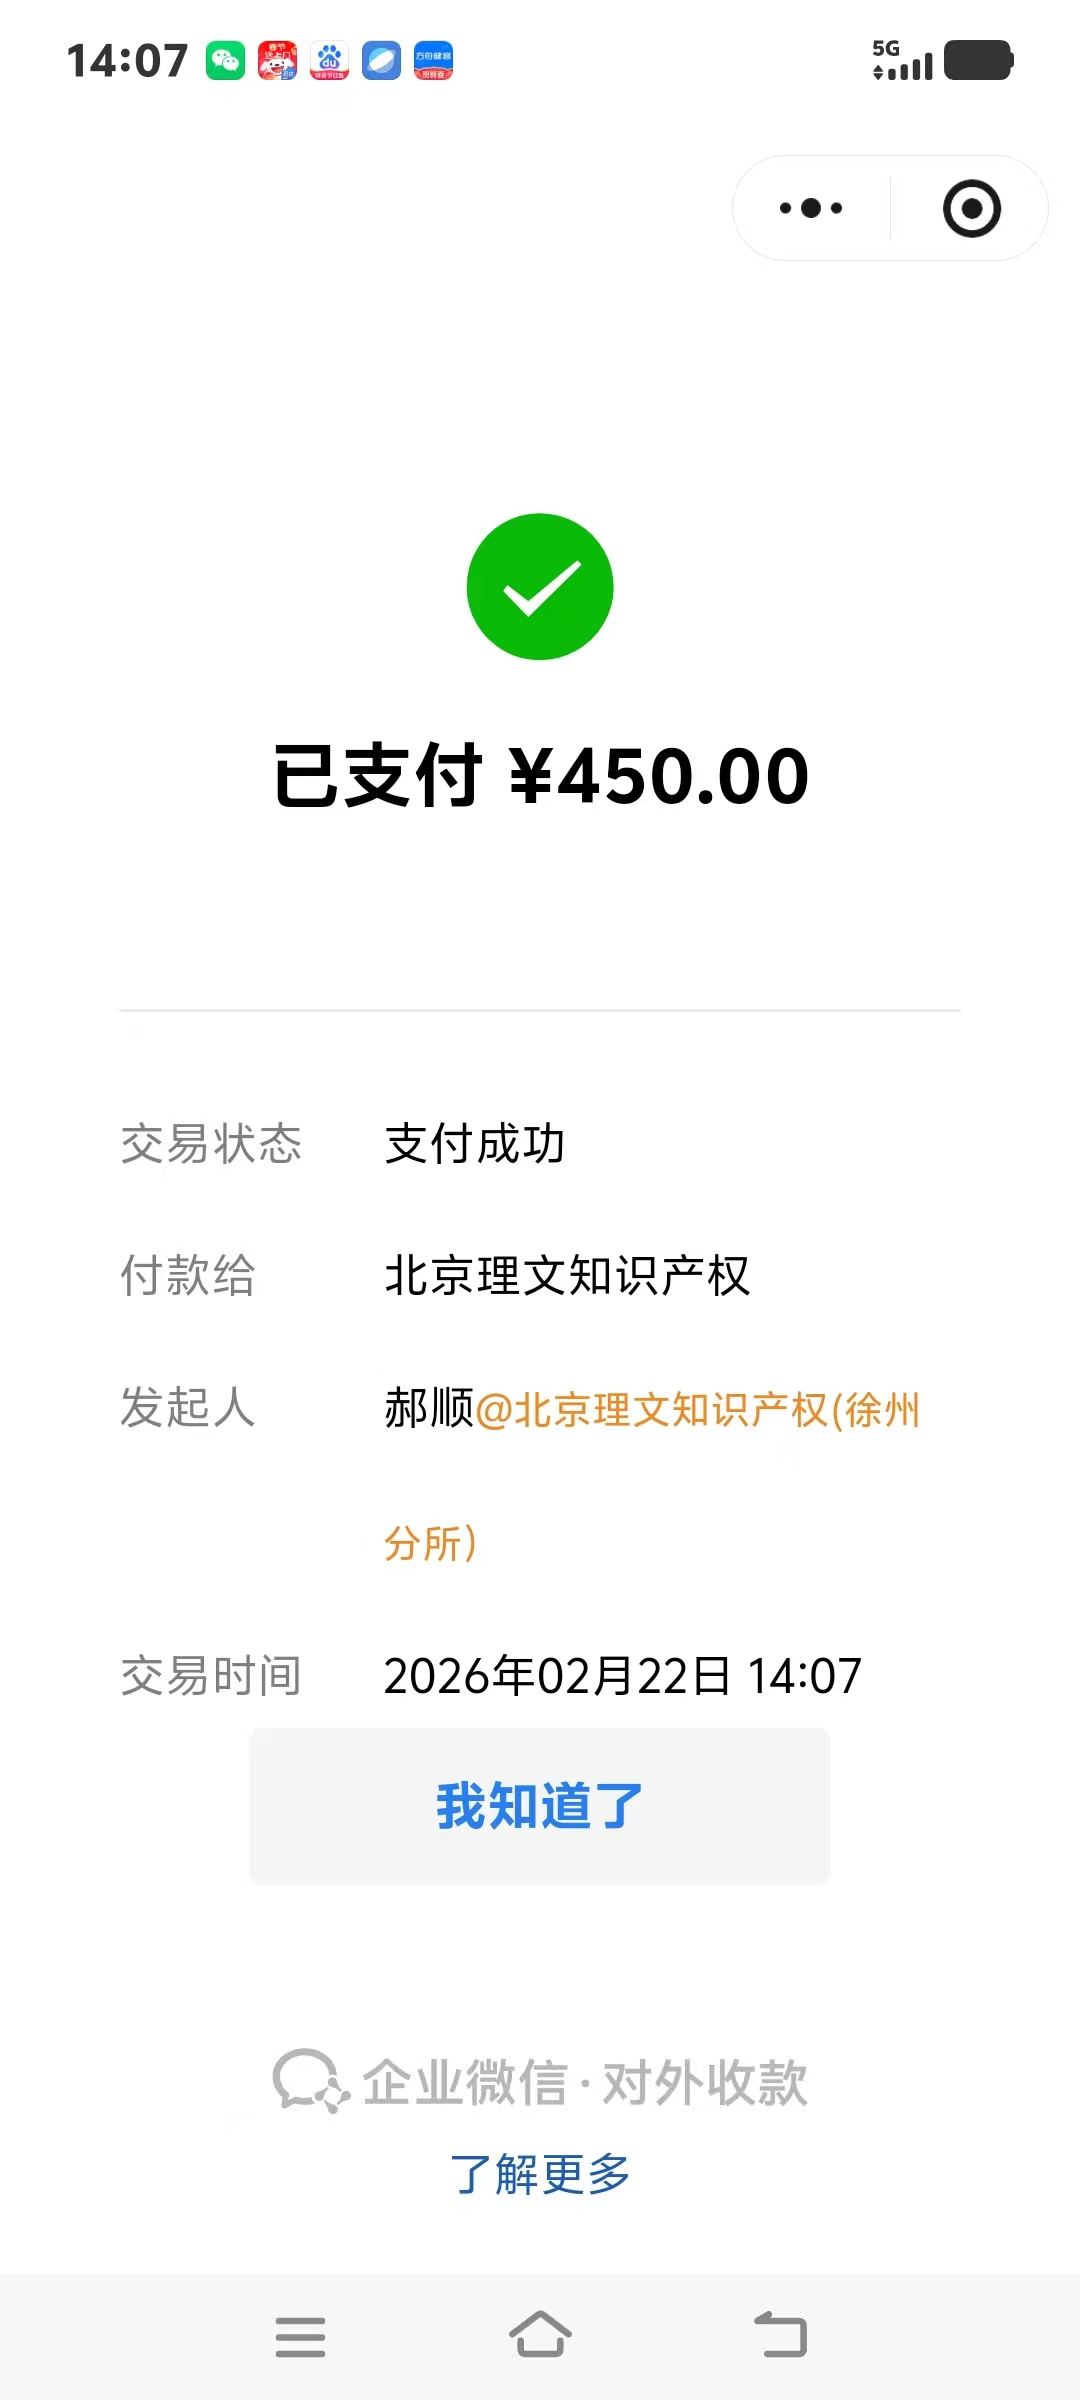Tap the orange @北京理文知识产权 initiator link
1080x2400 pixels.
[697, 1410]
